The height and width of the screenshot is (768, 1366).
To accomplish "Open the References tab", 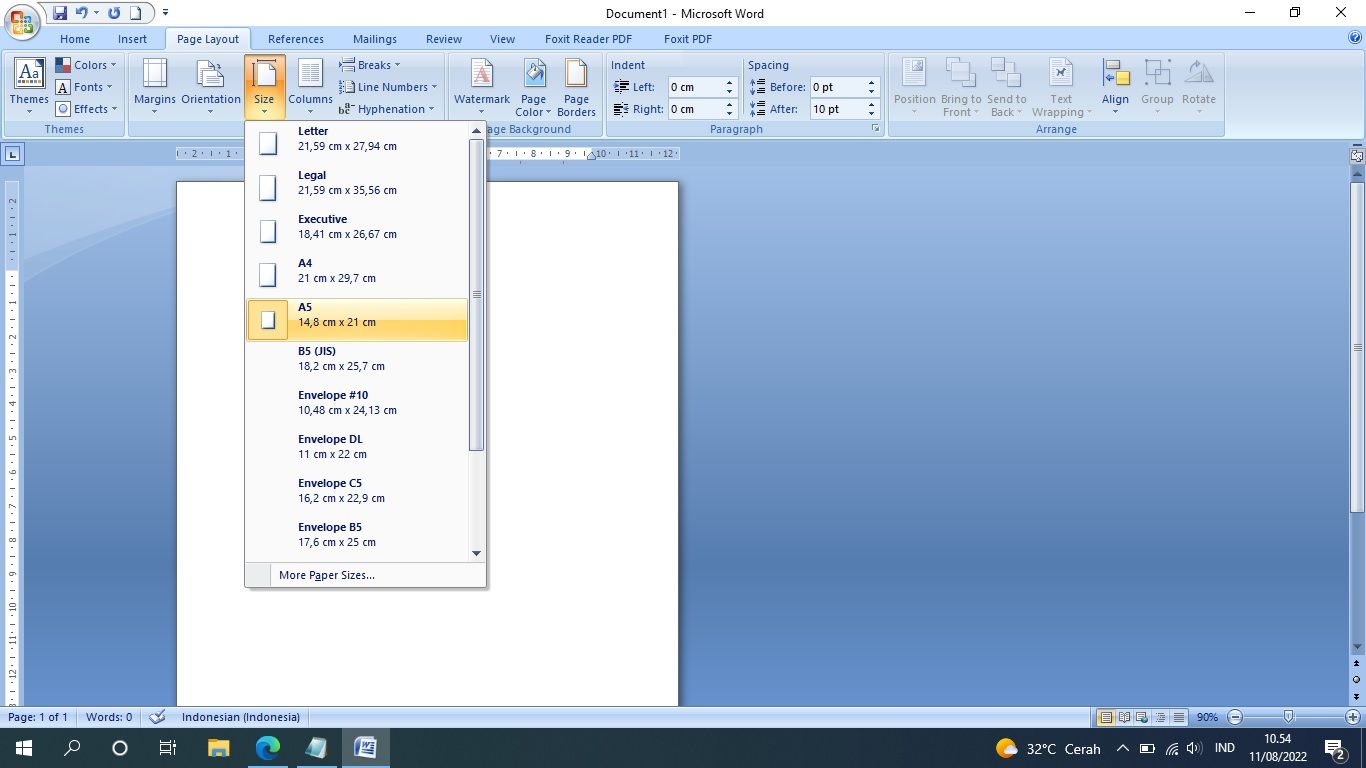I will tap(296, 39).
